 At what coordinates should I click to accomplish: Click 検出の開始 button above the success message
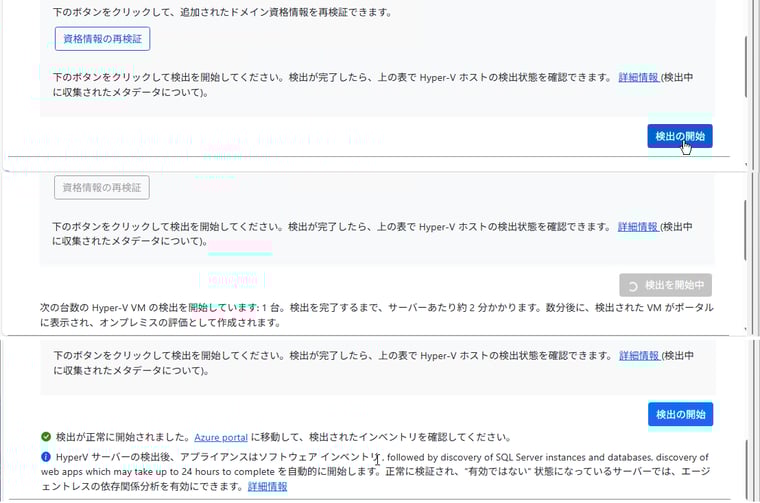point(681,414)
